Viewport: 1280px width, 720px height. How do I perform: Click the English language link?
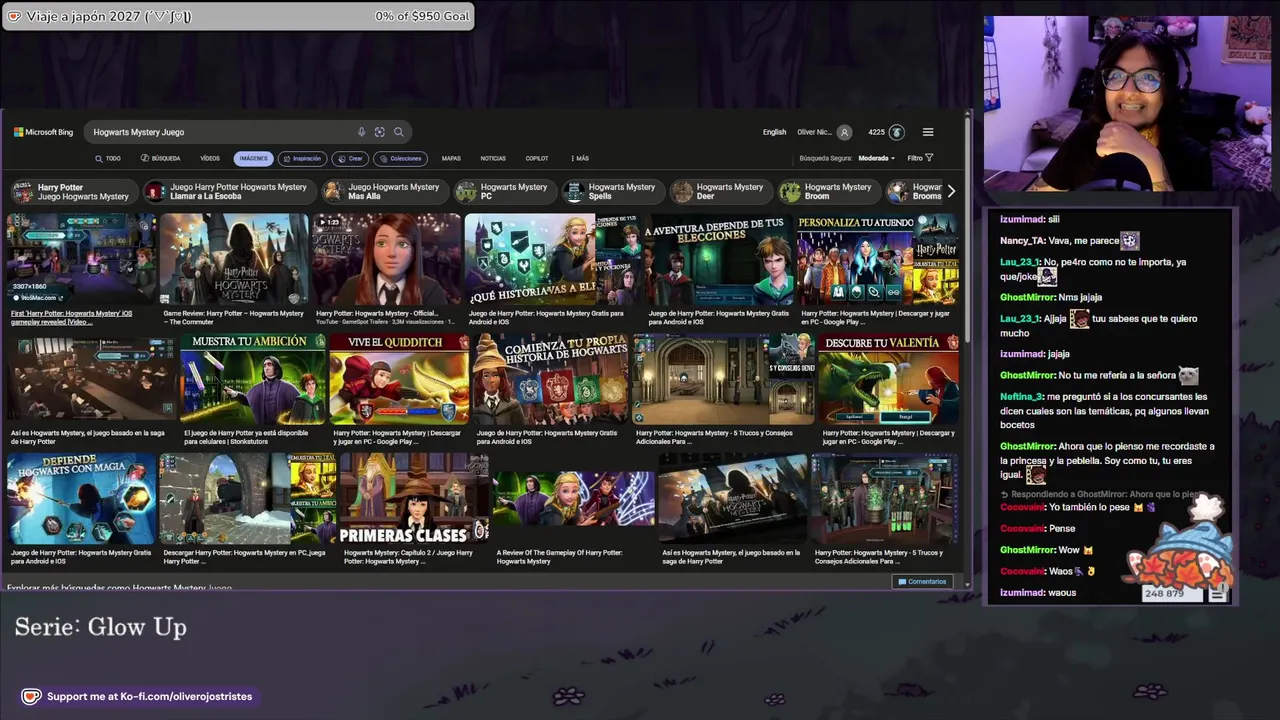coord(774,132)
